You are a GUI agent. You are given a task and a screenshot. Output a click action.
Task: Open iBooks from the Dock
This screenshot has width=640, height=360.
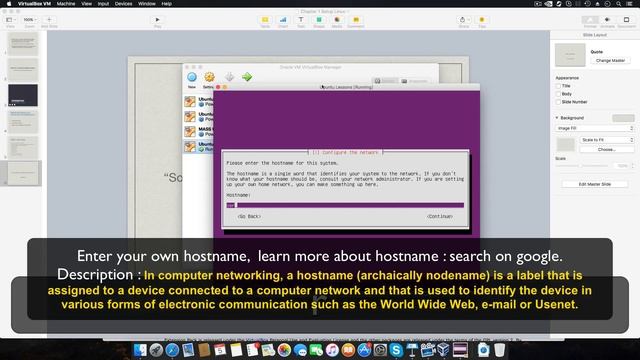(x=348, y=350)
